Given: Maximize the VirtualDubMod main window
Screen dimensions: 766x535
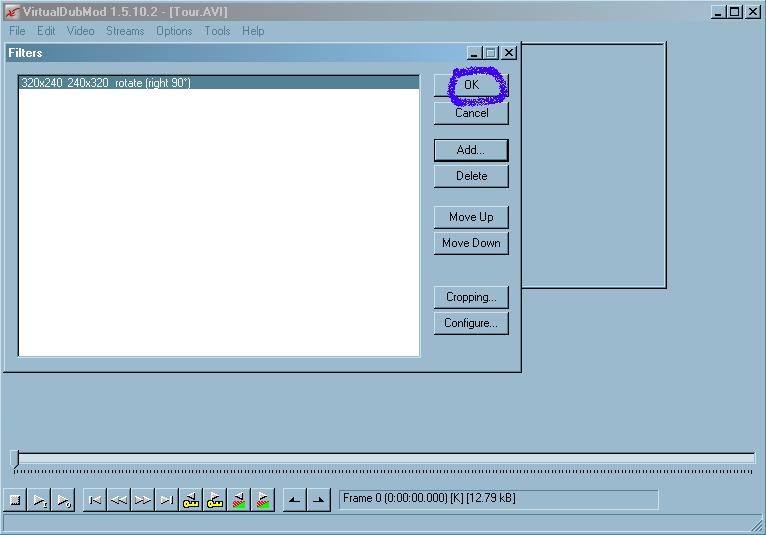Looking at the screenshot, I should [x=735, y=12].
